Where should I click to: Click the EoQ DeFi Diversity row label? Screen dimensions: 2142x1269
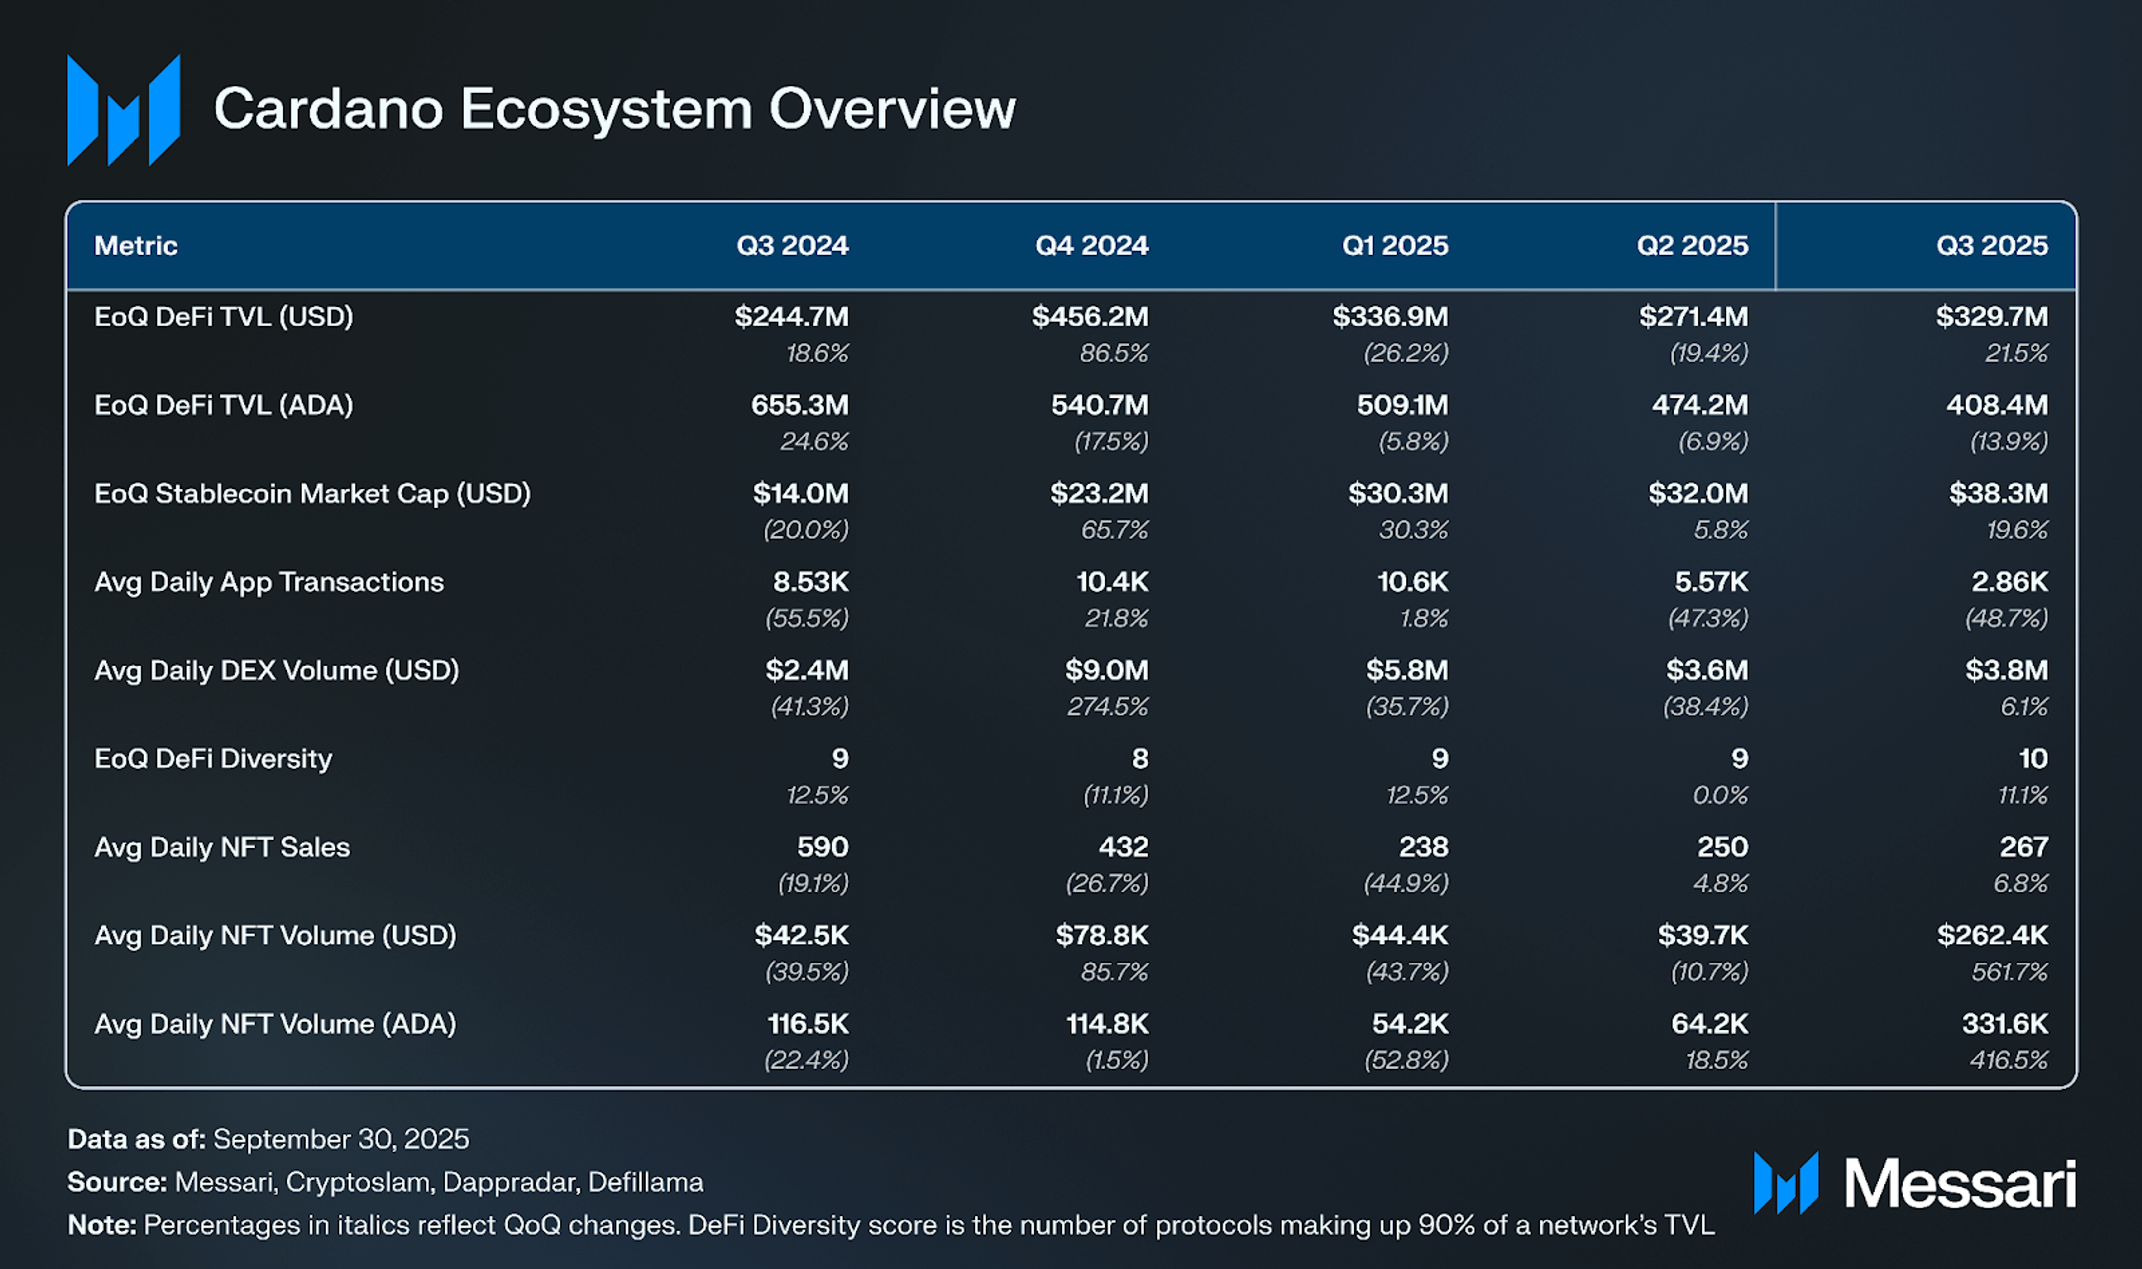click(x=213, y=759)
